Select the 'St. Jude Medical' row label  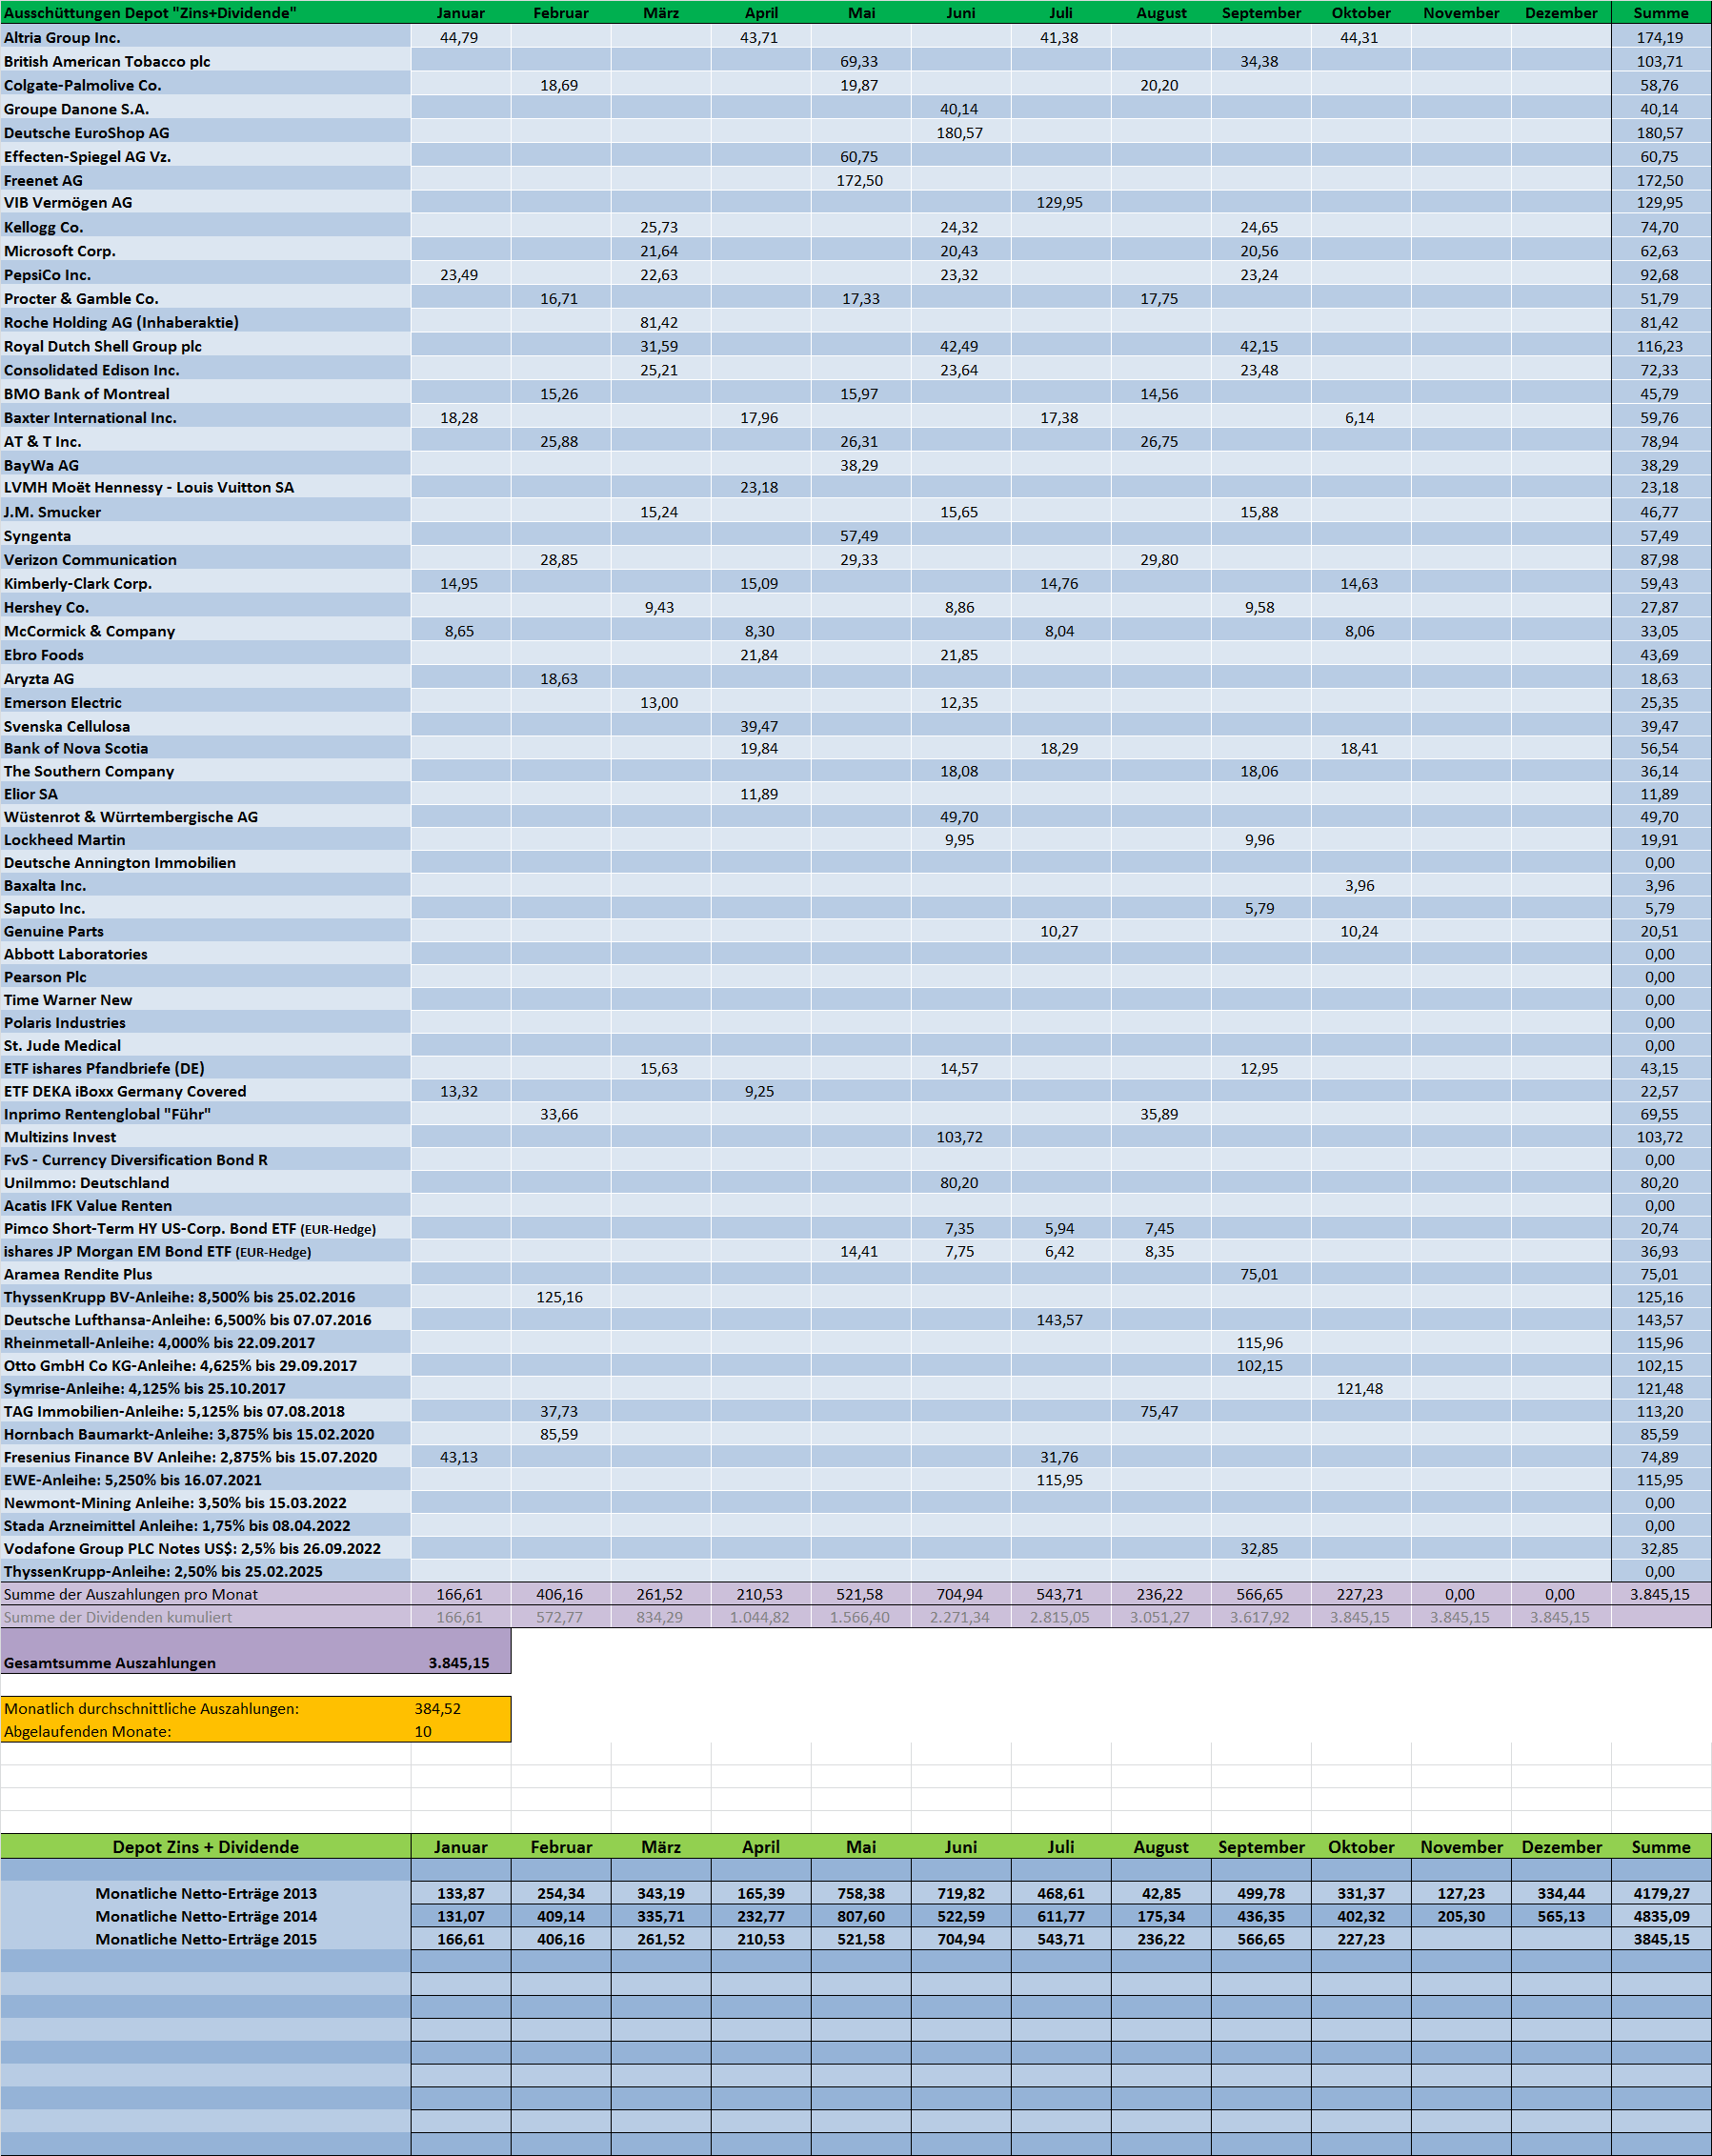[x=62, y=1046]
